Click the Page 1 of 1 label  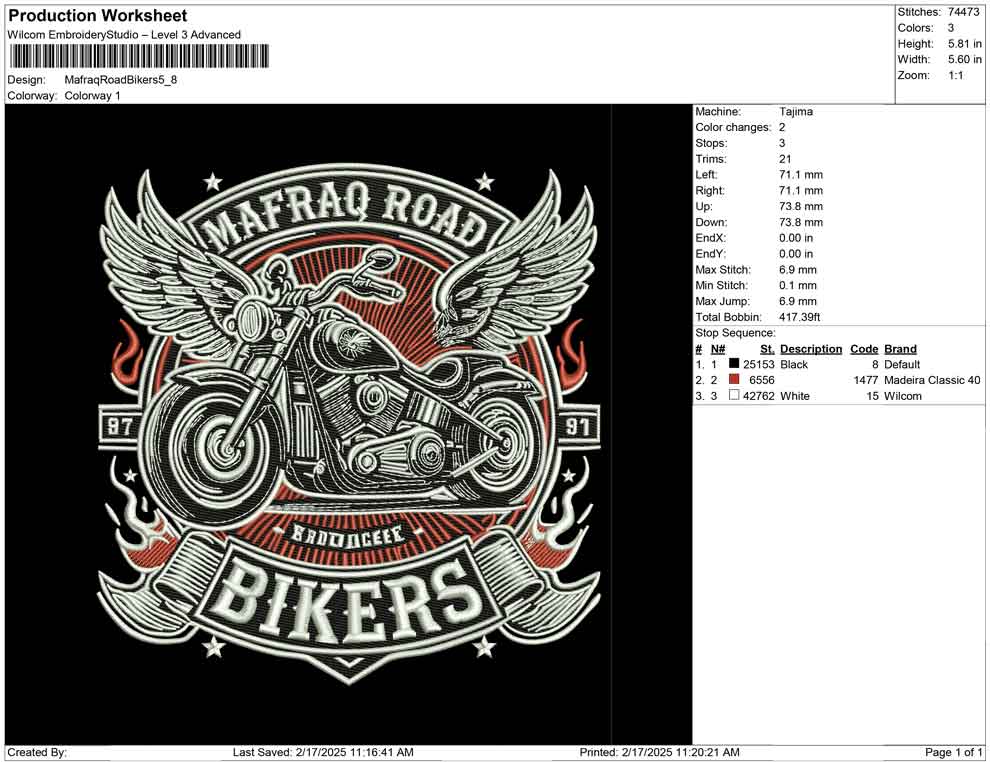coord(954,752)
